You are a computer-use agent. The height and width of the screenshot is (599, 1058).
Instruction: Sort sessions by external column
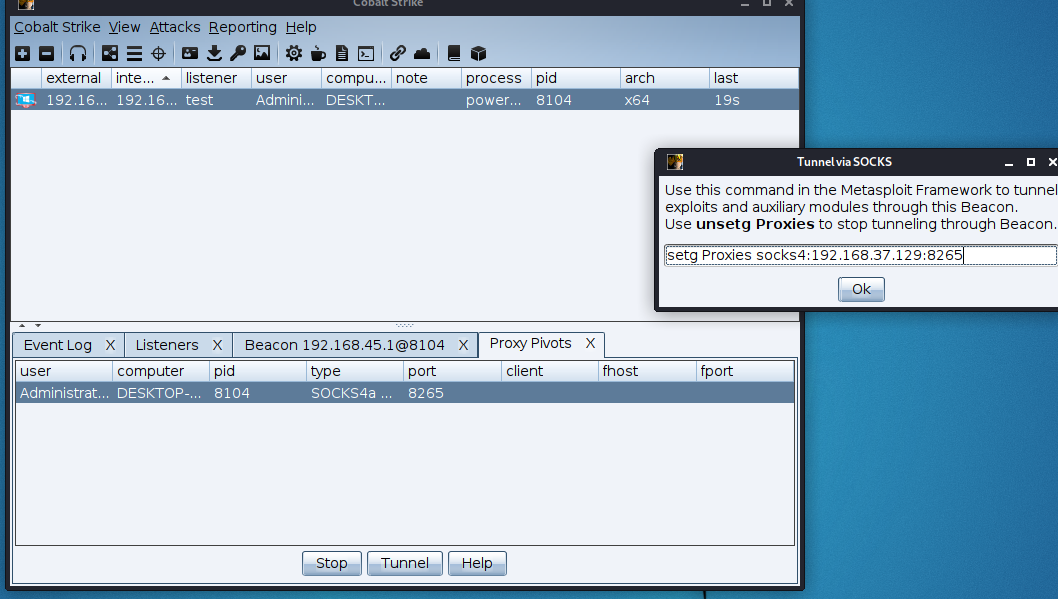click(76, 78)
